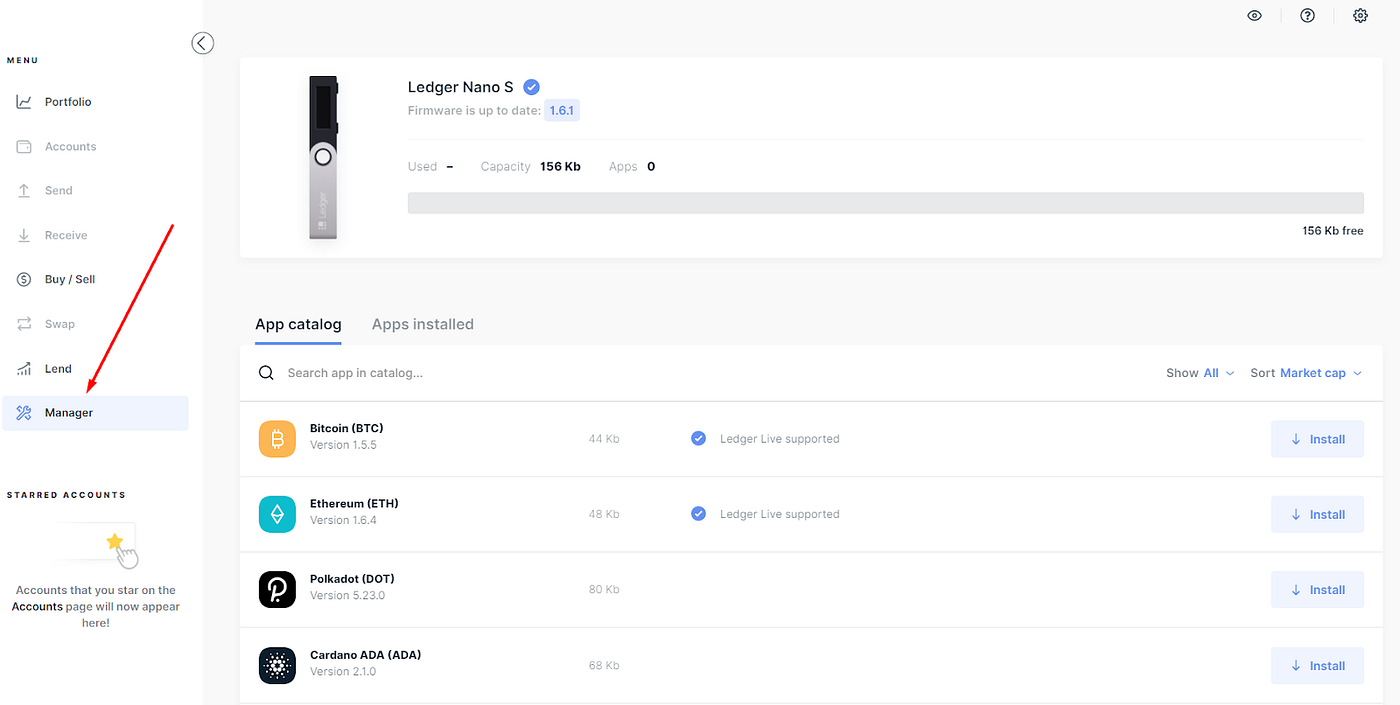Switch to the App catalog tab

298,325
